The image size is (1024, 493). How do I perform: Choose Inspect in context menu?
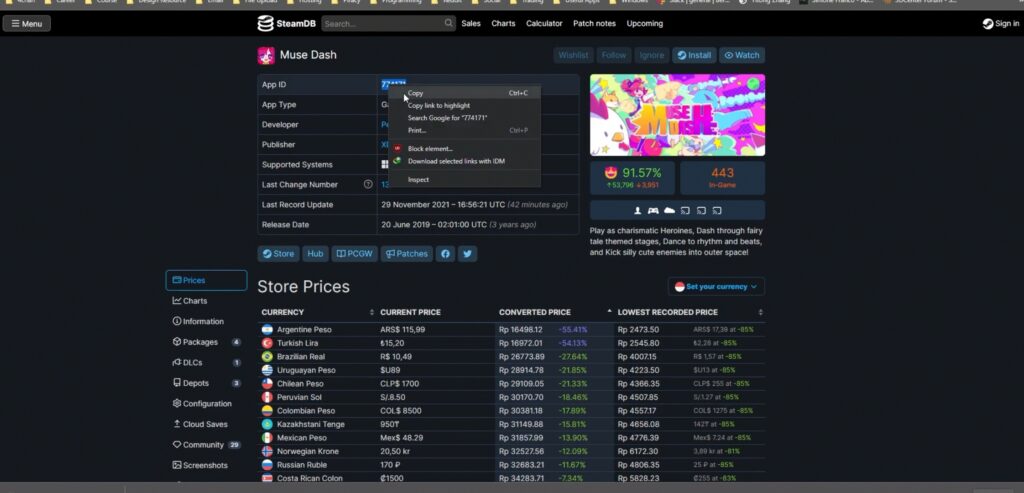tap(464, 180)
